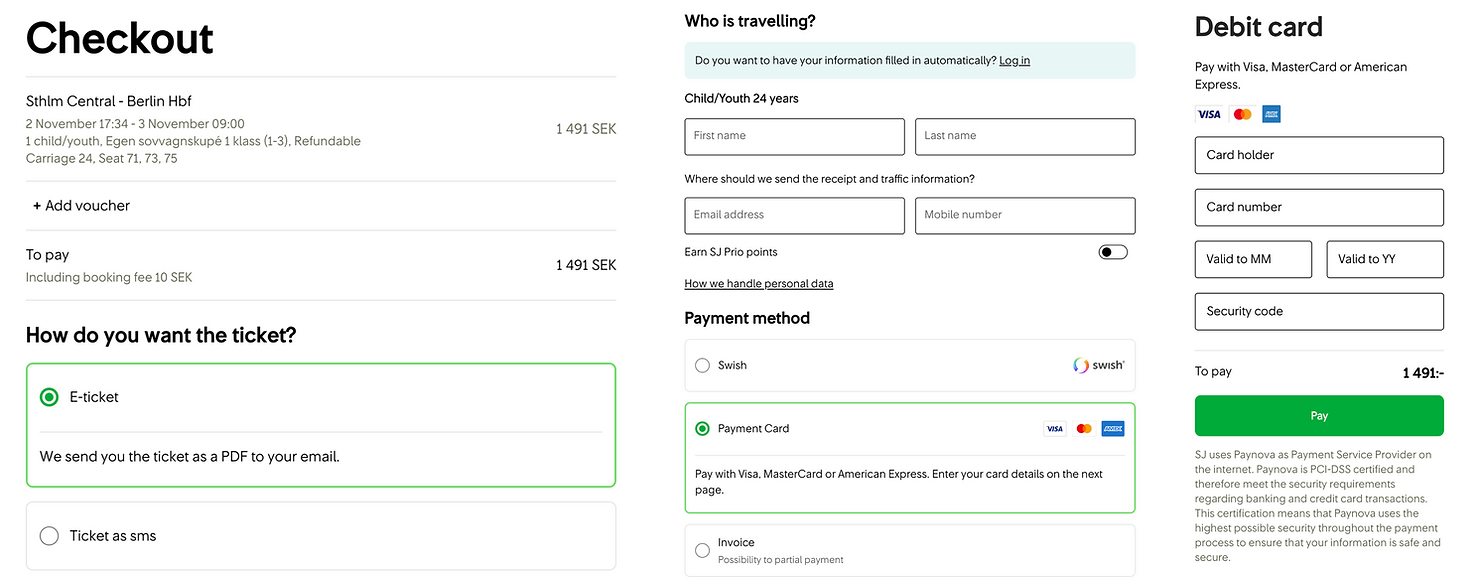The image size is (1480, 588).
Task: Open the Log in link
Action: tap(1014, 61)
